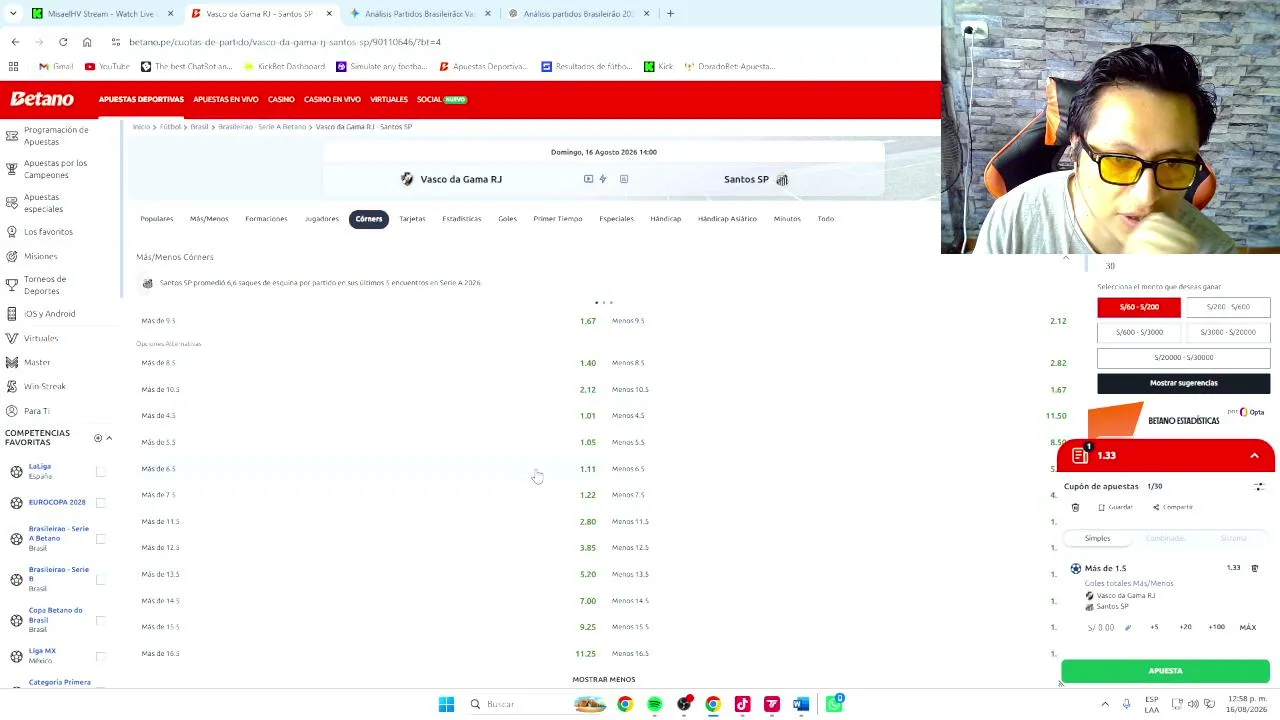Click the bet slip coupon icon with badge
Screen dimensions: 1280x720
(x=1080, y=455)
